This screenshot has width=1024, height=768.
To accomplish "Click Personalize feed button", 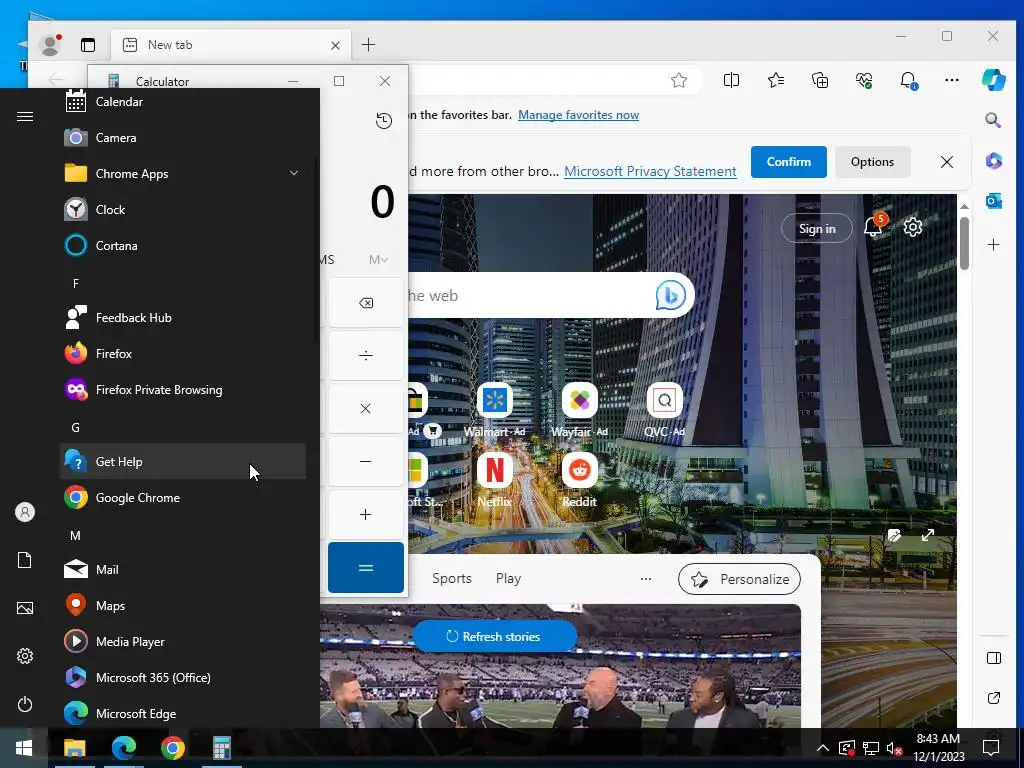I will click(739, 579).
